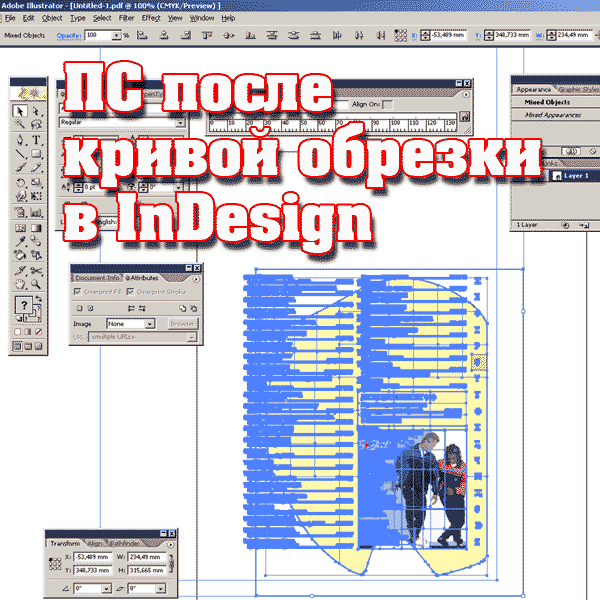The width and height of the screenshot is (600, 600).
Task: Open shear angle dropdown in Transform panel
Action: tap(161, 588)
